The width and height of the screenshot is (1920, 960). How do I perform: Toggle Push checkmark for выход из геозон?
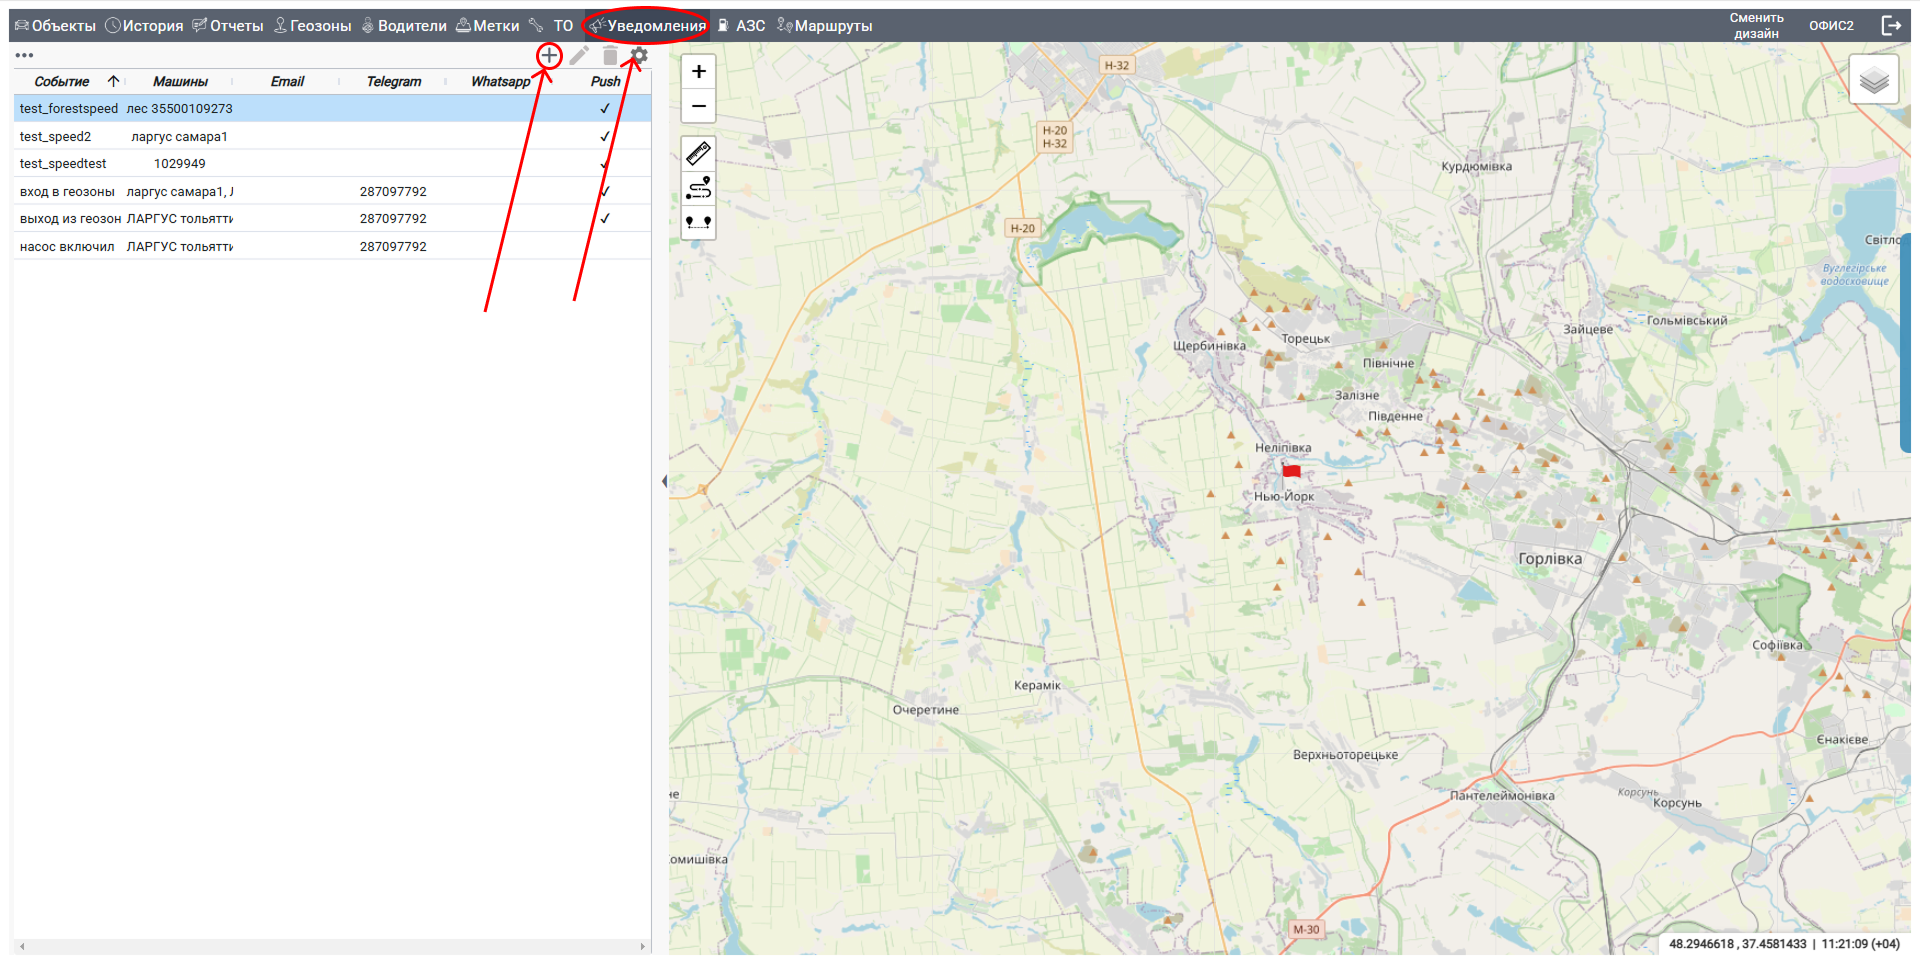click(605, 219)
